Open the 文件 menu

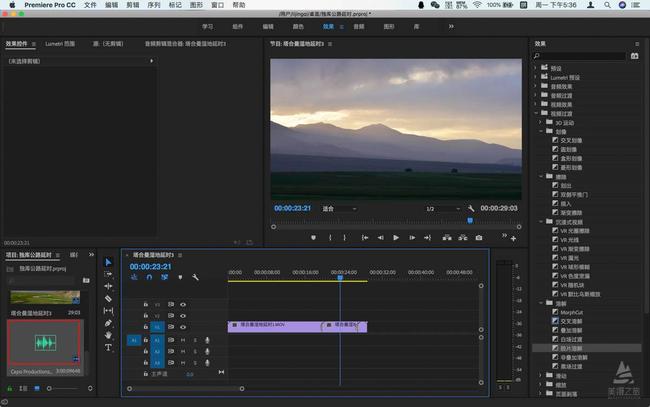(90, 5)
